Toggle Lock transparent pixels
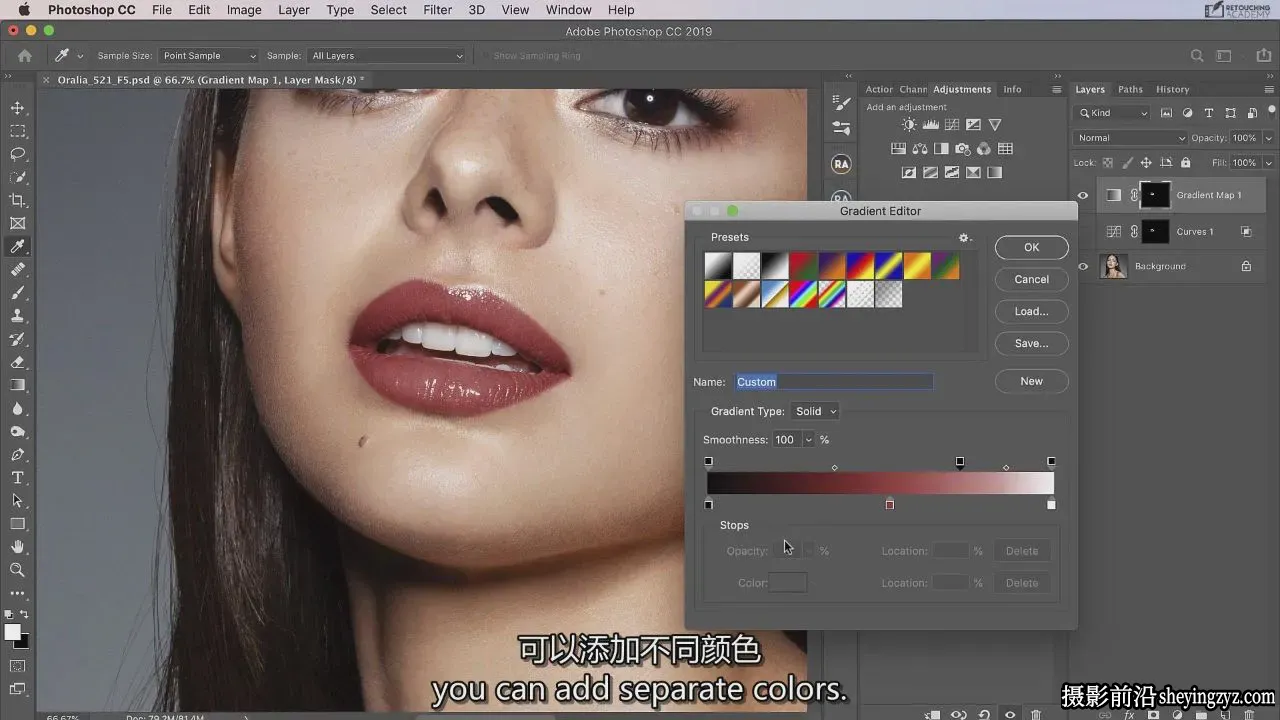Screen dimensions: 1280x720 click(1109, 163)
